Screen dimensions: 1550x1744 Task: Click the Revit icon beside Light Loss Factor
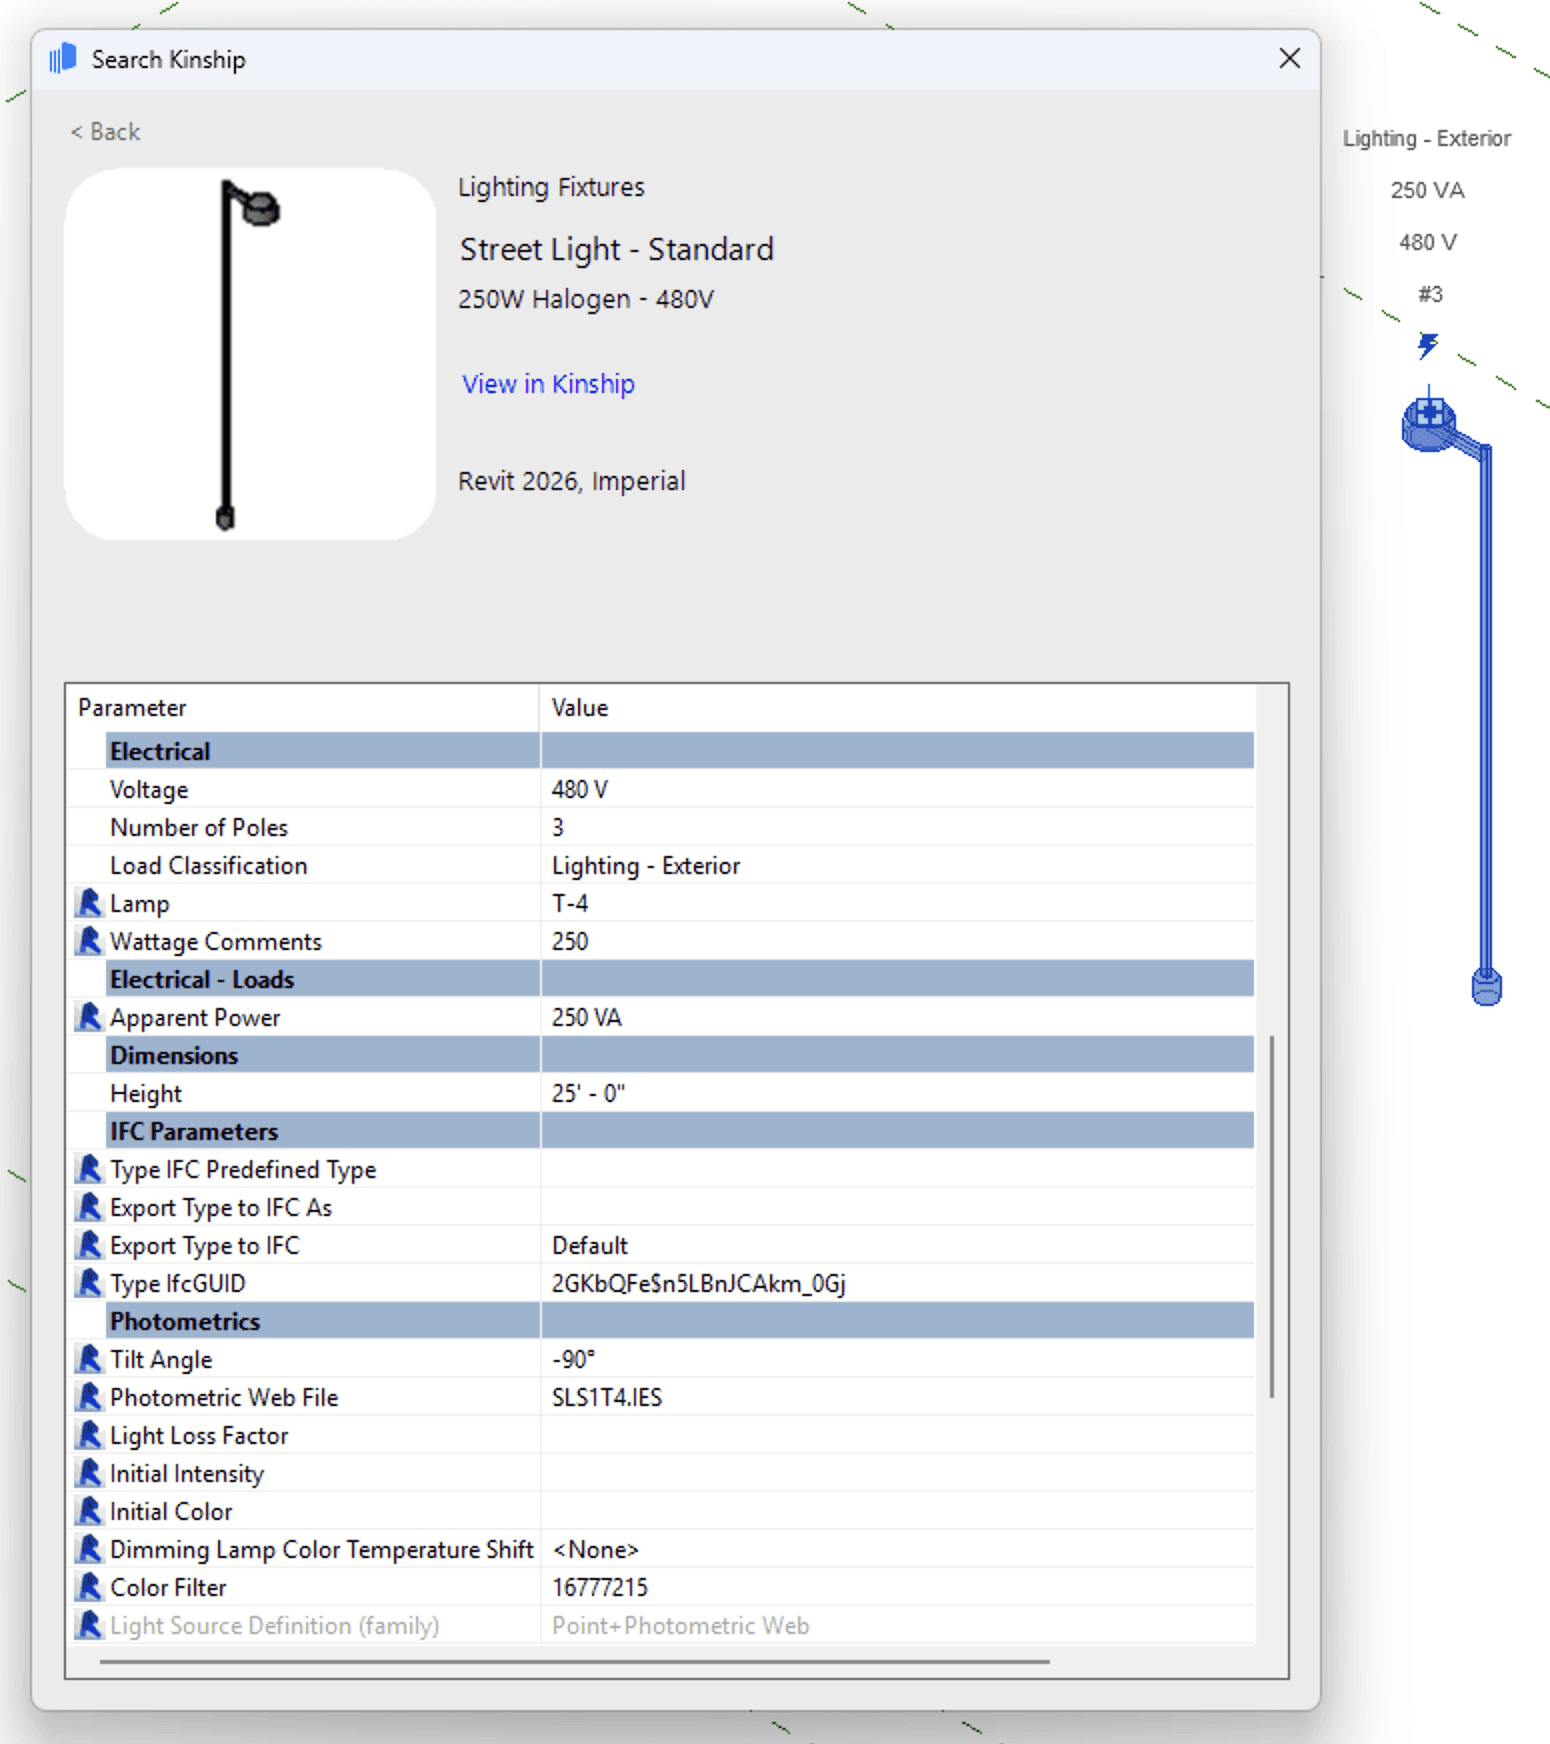pyautogui.click(x=90, y=1435)
